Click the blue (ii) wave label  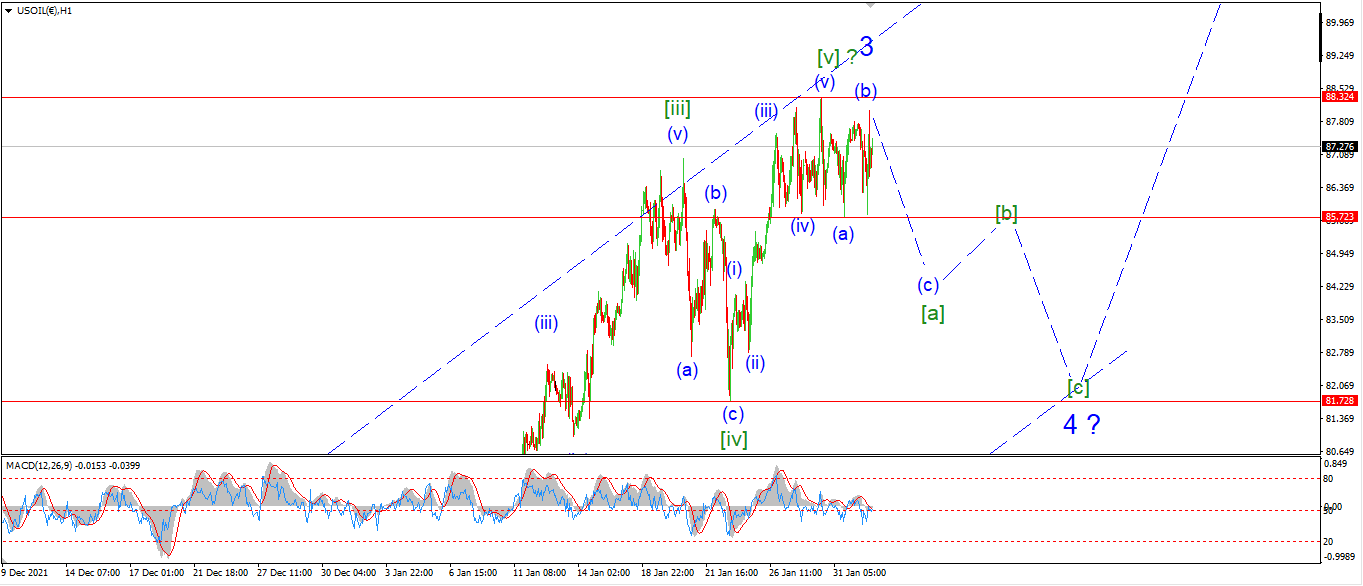755,362
